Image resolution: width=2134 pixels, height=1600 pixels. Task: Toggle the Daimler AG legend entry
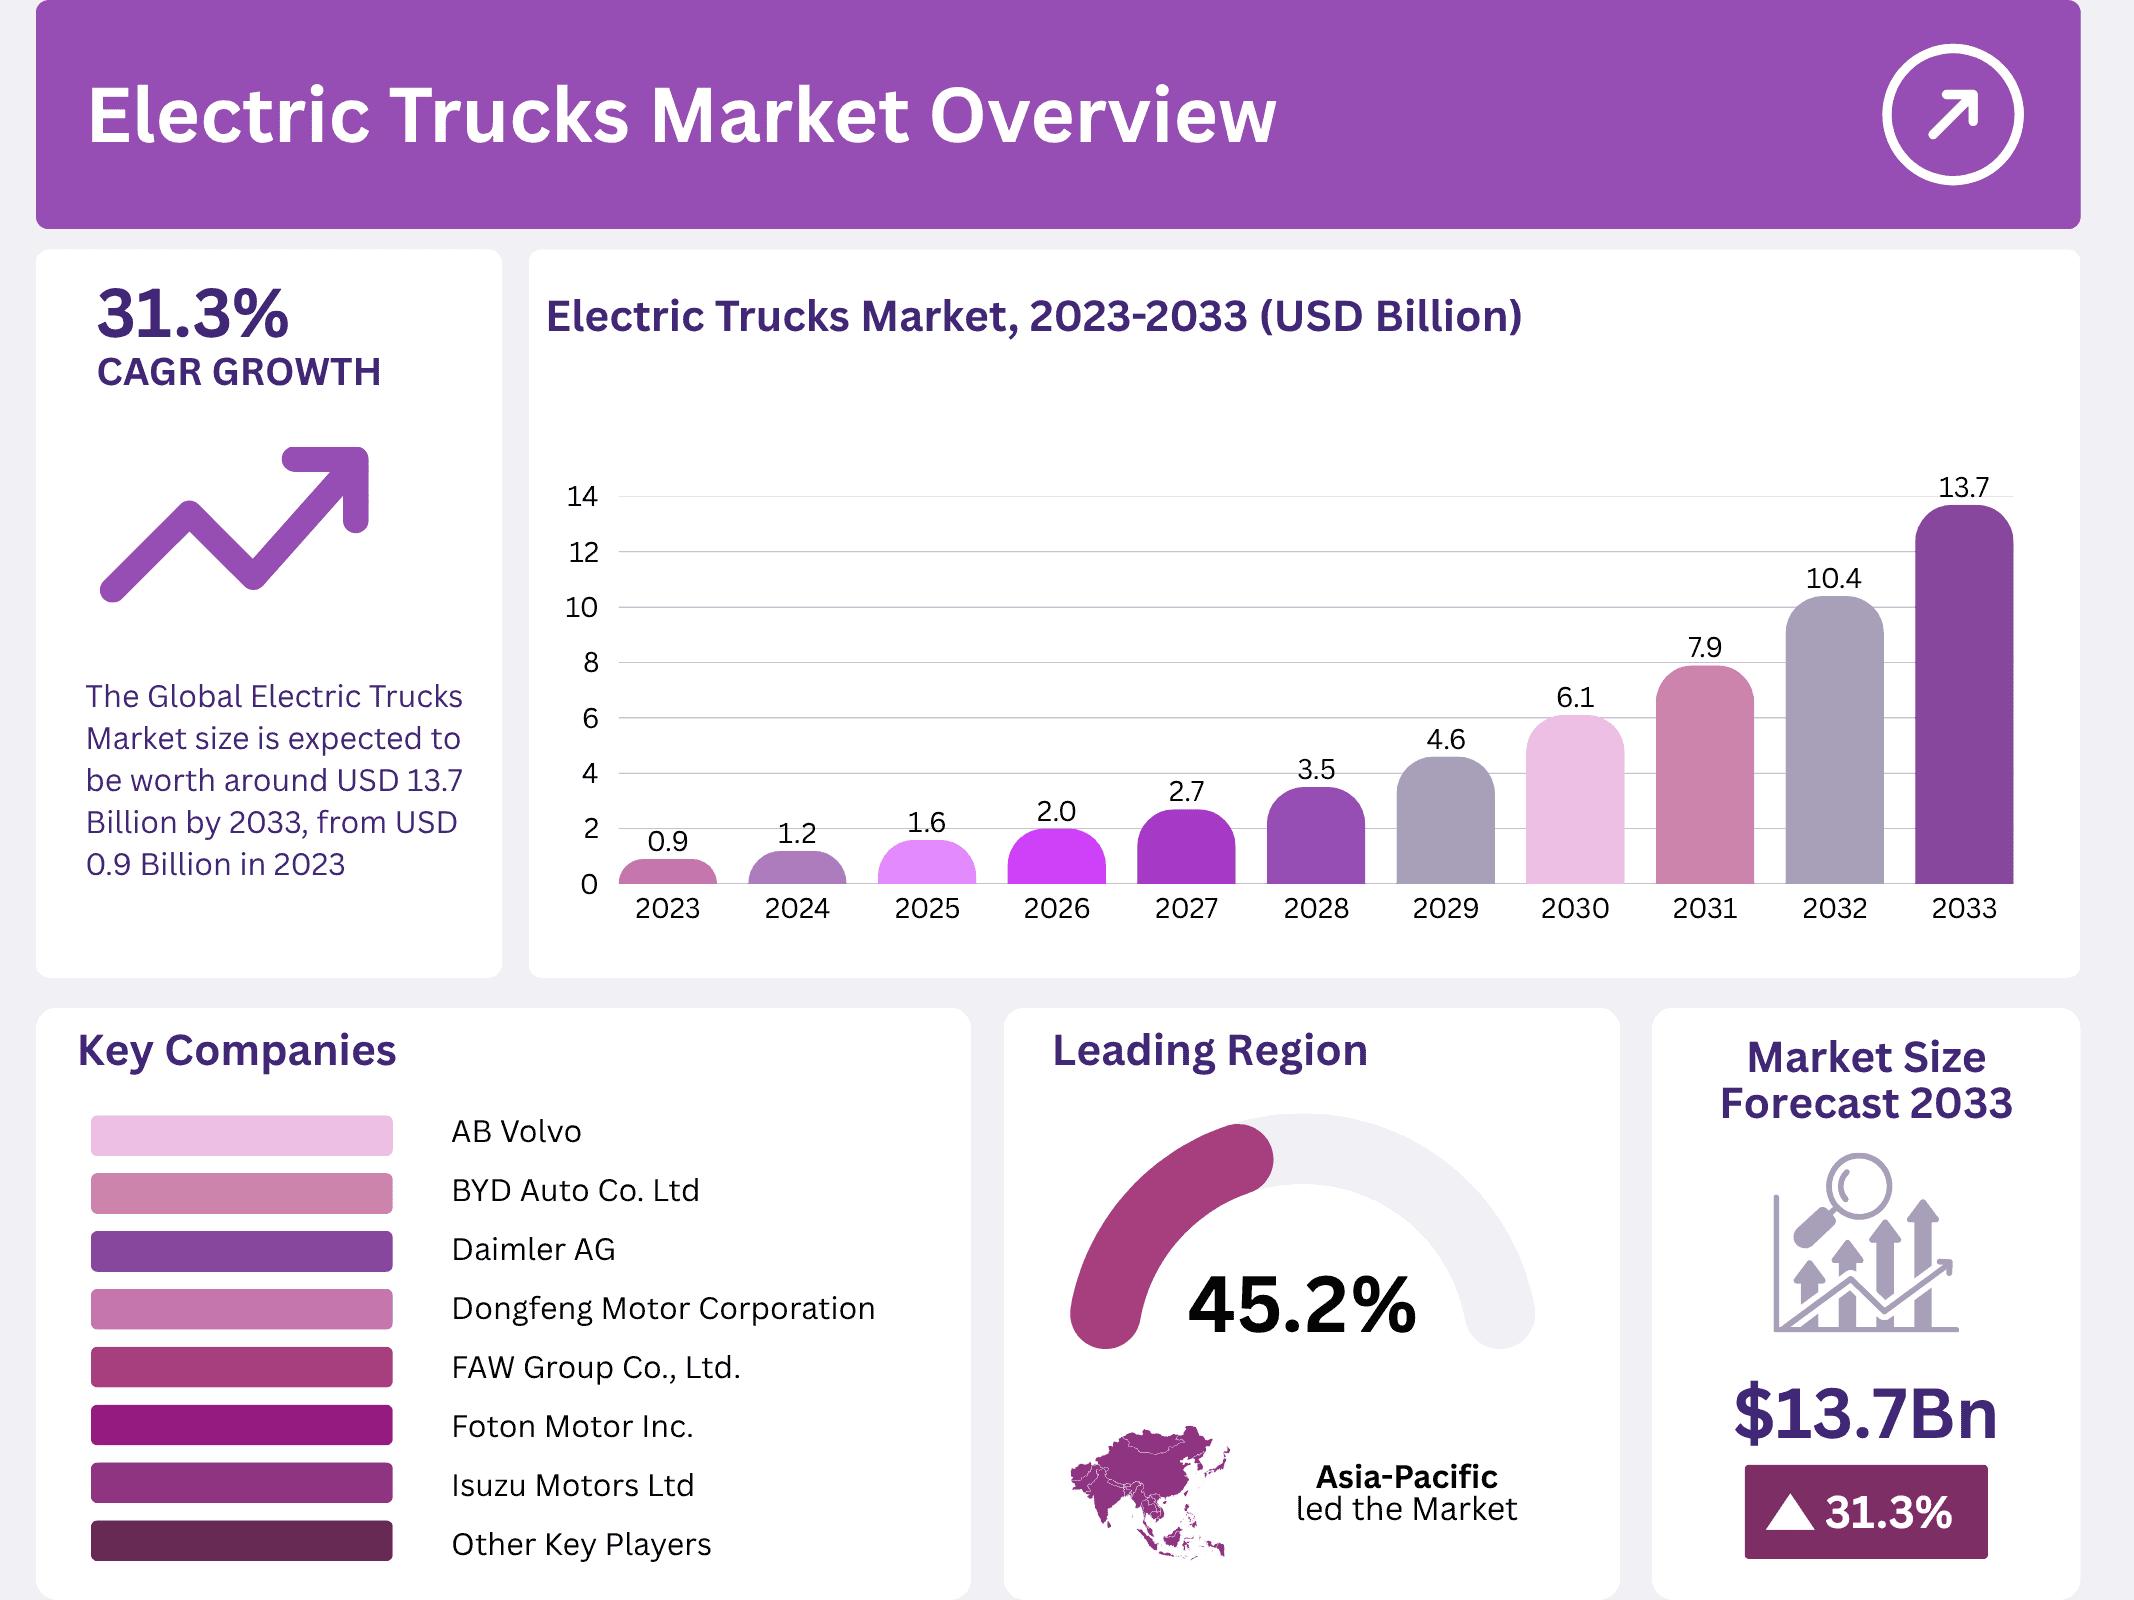coord(534,1249)
